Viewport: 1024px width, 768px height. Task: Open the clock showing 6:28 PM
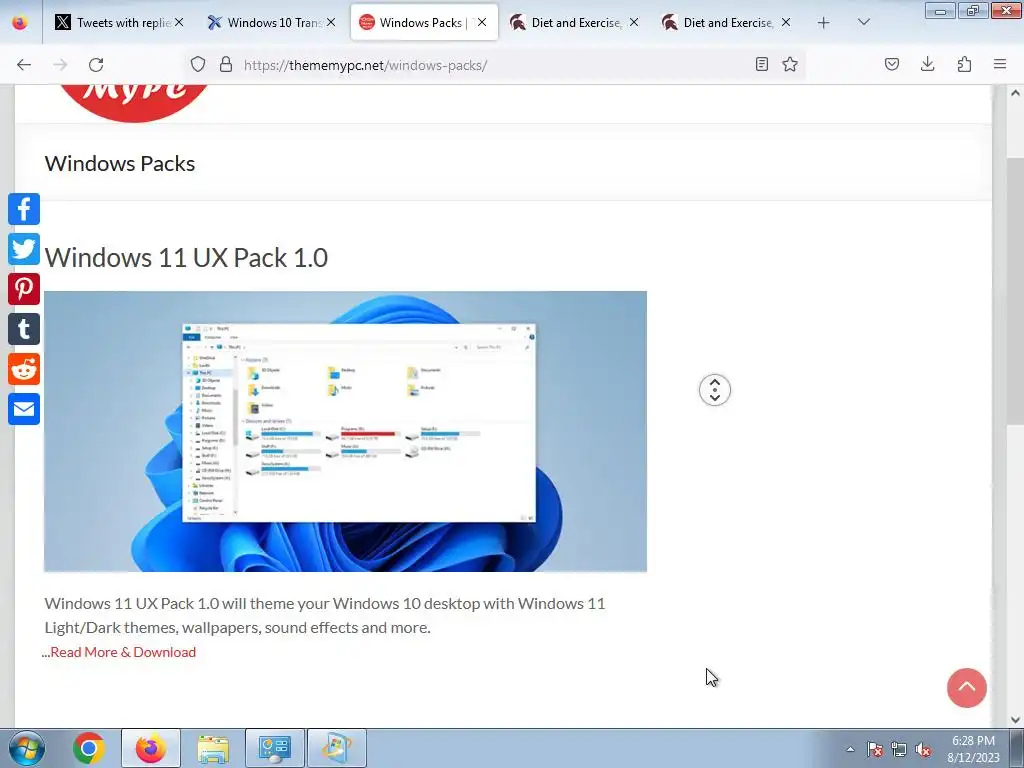pos(973,749)
